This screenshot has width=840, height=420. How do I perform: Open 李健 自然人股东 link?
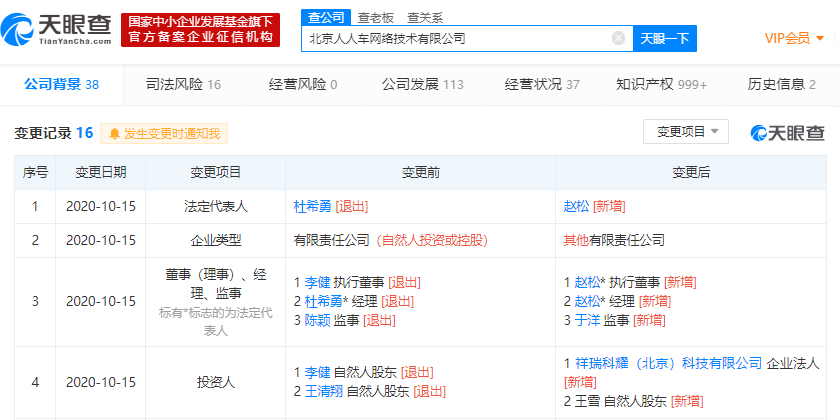tap(317, 372)
